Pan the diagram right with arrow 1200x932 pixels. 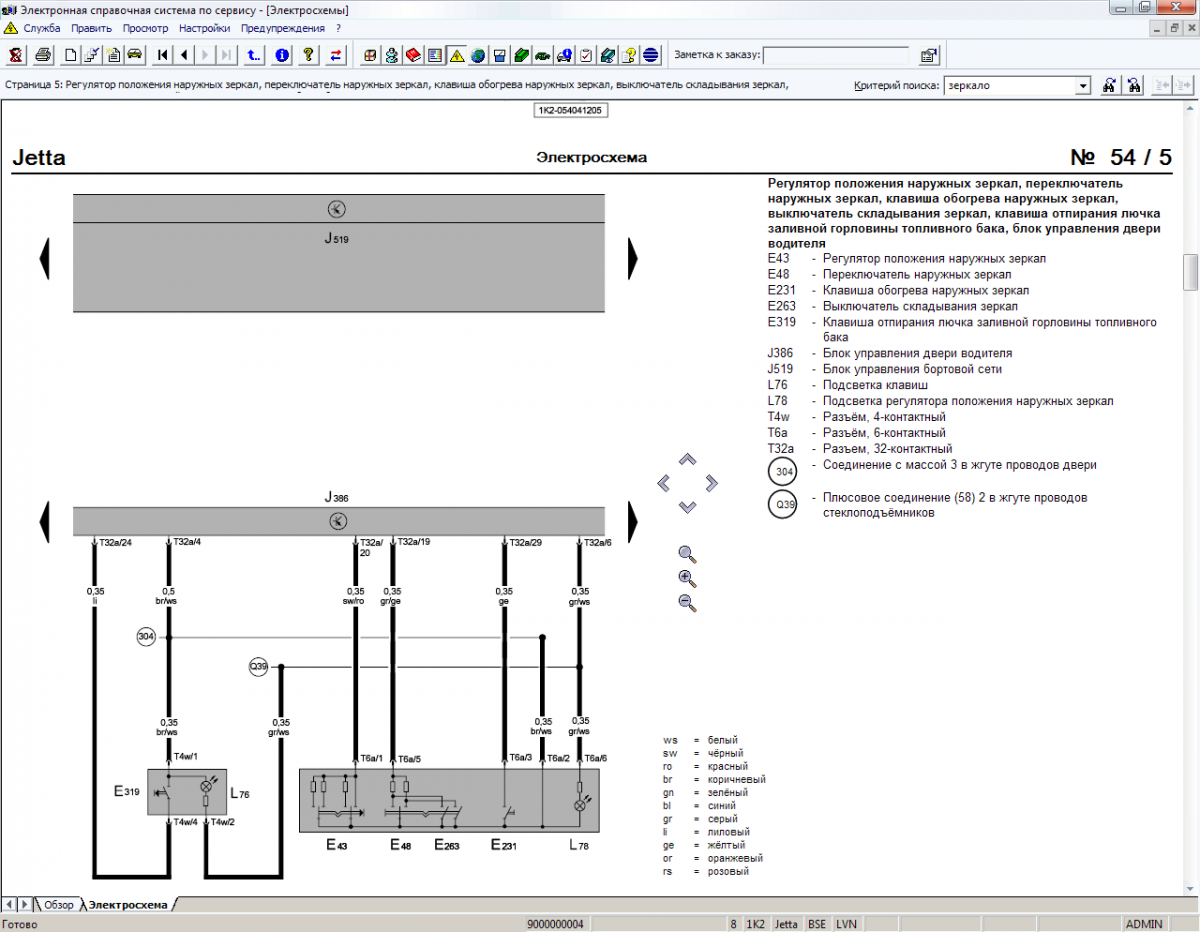tap(711, 484)
